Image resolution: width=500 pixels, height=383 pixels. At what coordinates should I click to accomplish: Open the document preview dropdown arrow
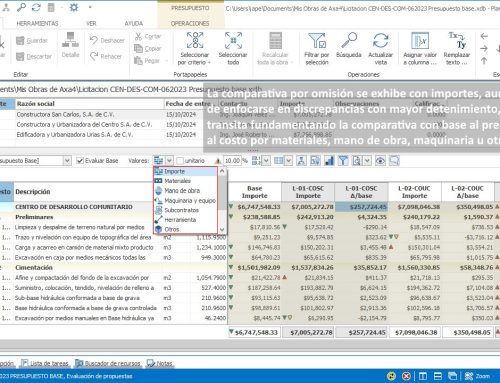(367, 161)
